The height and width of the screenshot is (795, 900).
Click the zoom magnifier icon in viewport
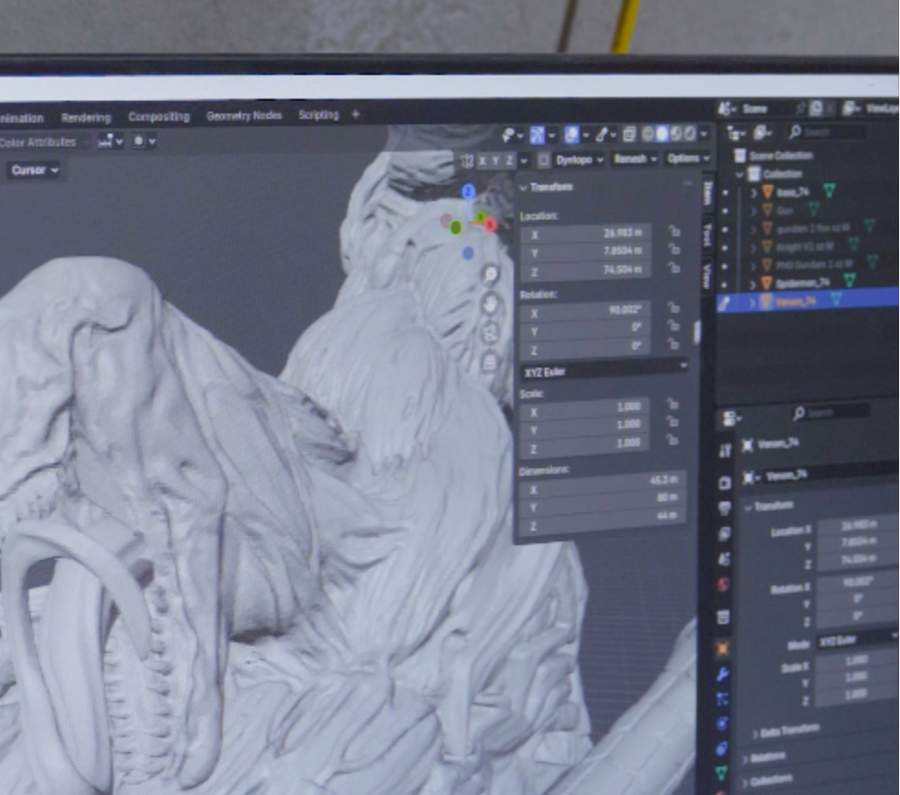click(x=490, y=274)
